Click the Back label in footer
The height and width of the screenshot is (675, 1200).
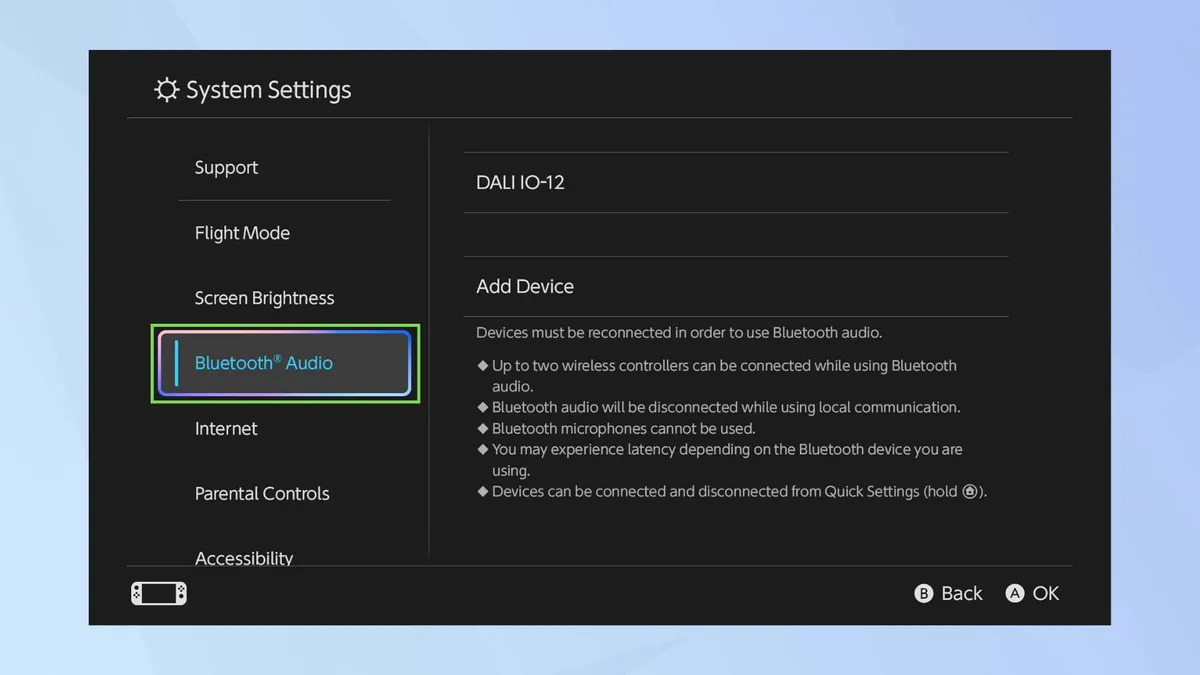tap(961, 594)
